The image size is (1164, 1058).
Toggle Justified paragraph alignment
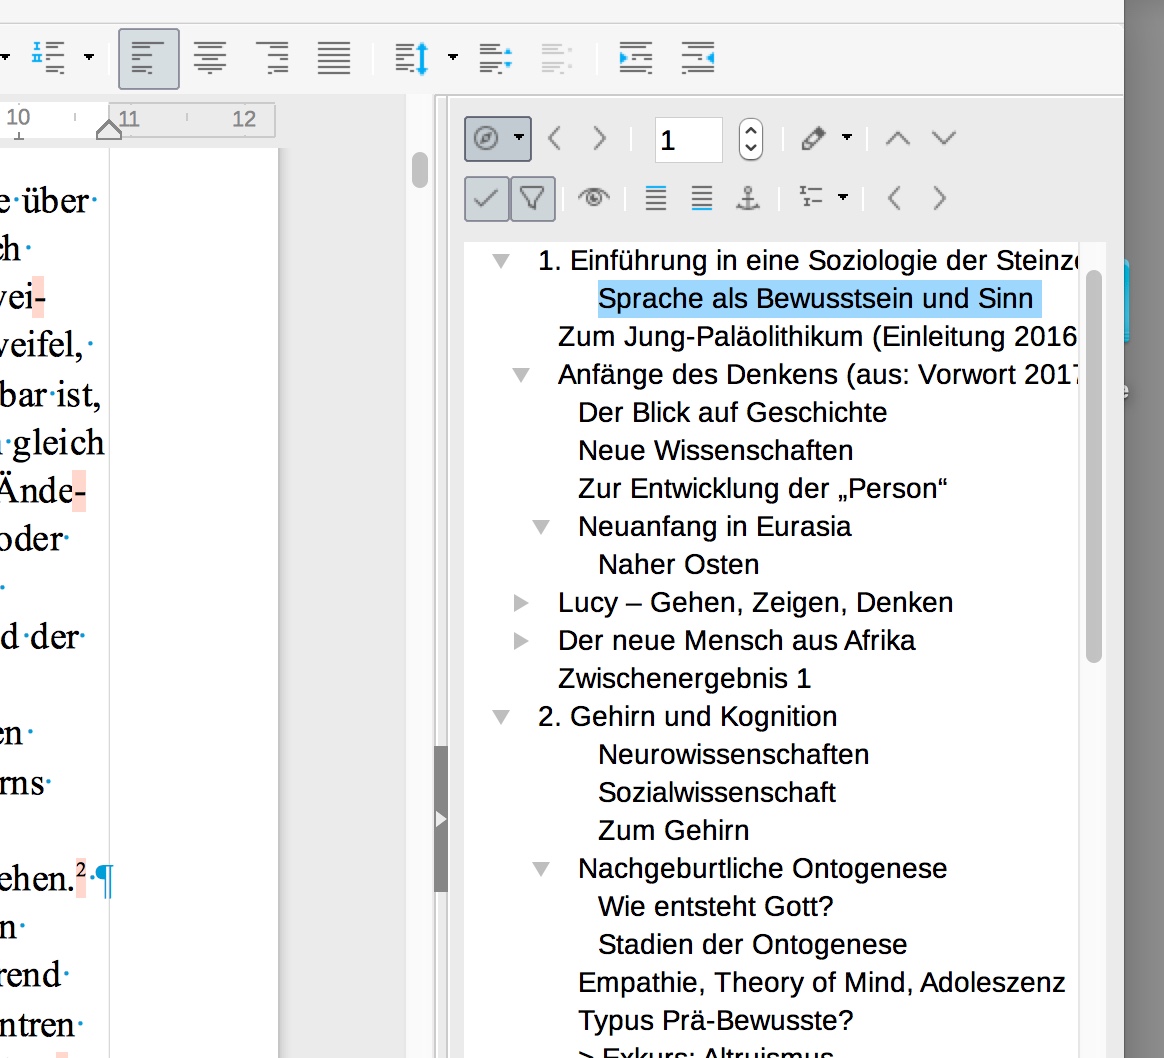click(x=333, y=58)
